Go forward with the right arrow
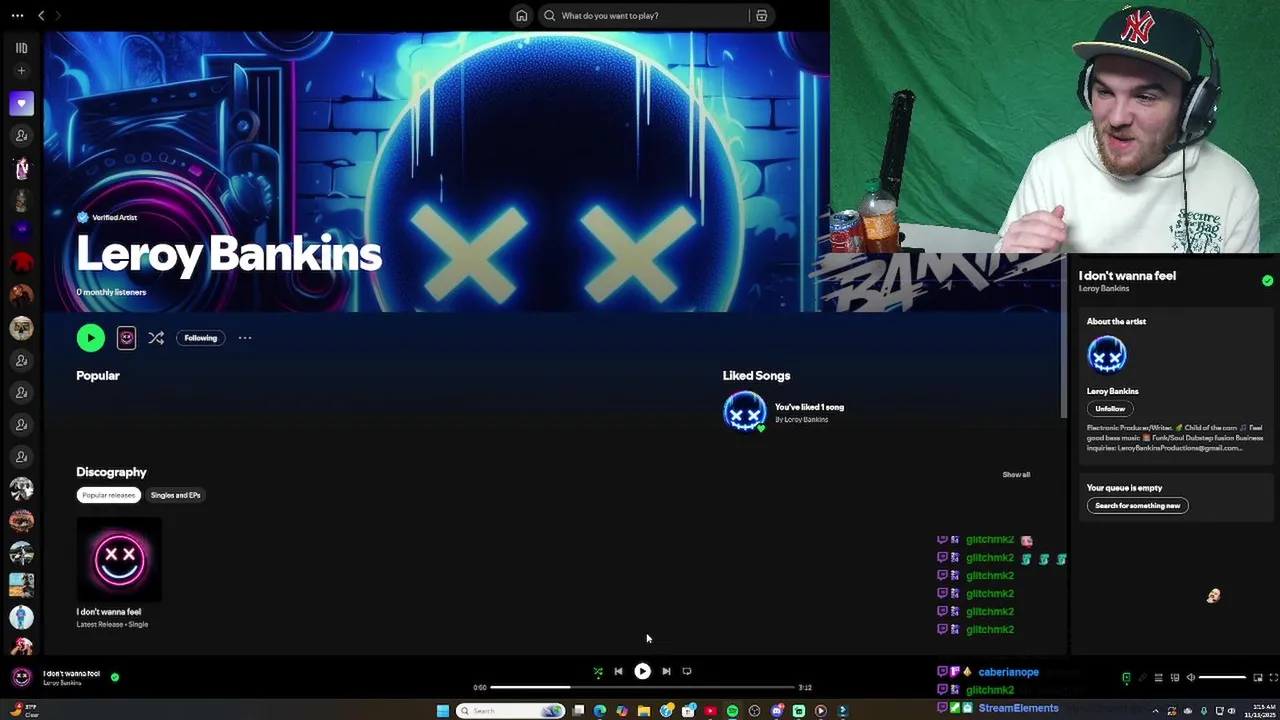Screen dimensions: 1280x720 click(58, 16)
